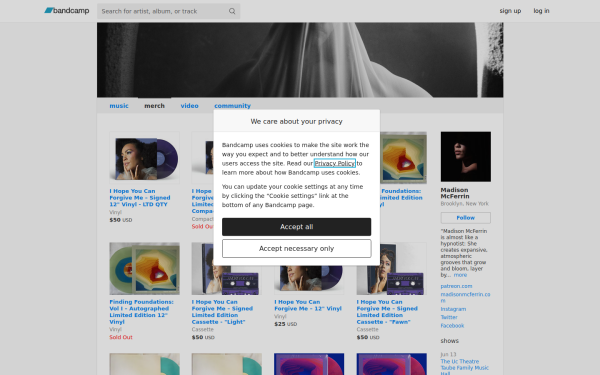Screen dimensions: 600x375
Task: Open the log in link
Action: click(x=541, y=11)
